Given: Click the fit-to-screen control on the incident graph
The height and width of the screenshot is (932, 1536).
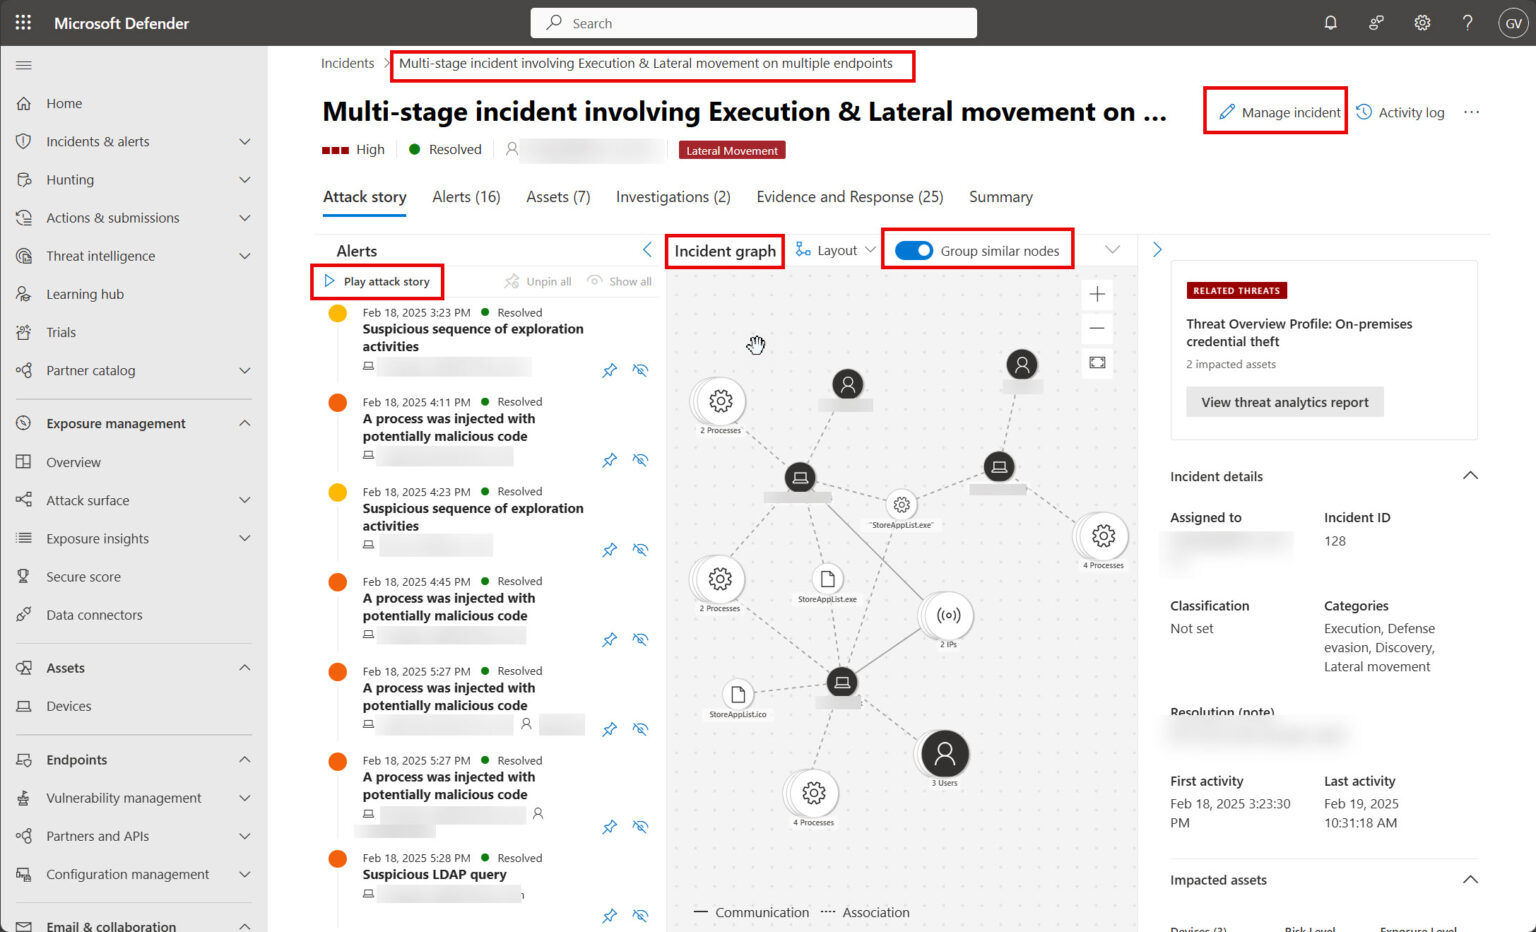Looking at the screenshot, I should 1096,362.
